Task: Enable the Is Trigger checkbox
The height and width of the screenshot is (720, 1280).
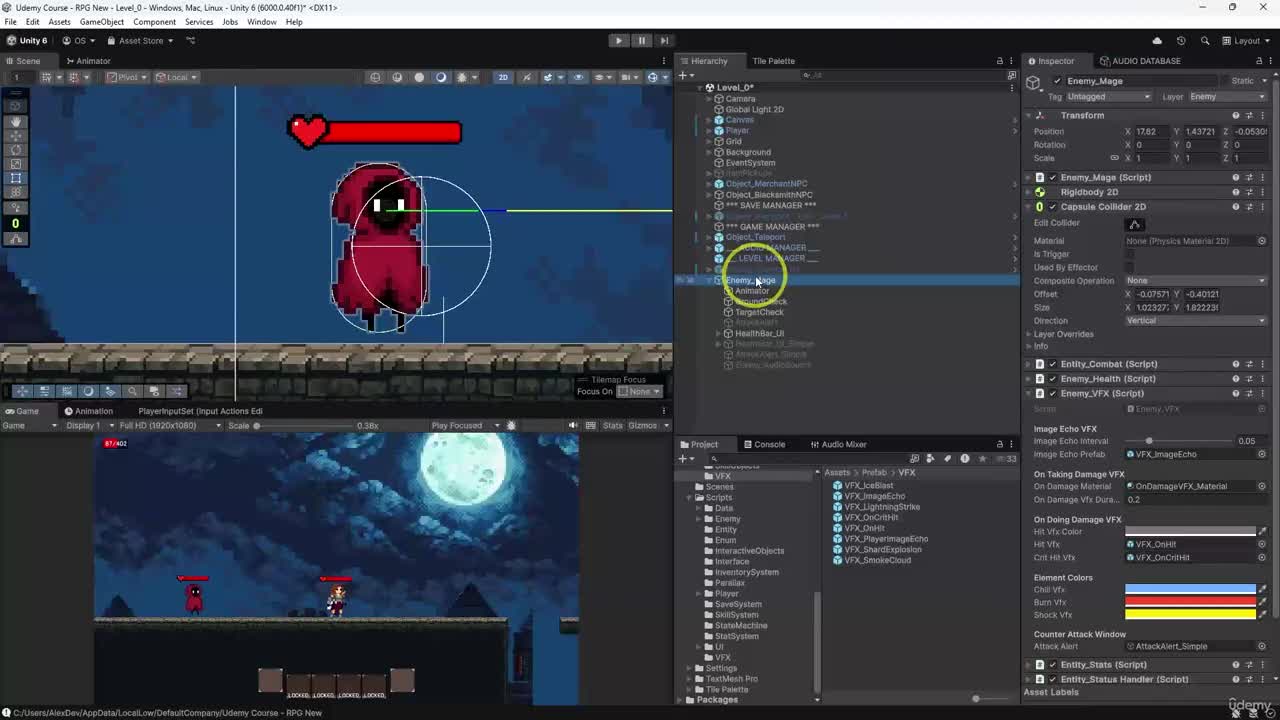Action: coord(1130,254)
